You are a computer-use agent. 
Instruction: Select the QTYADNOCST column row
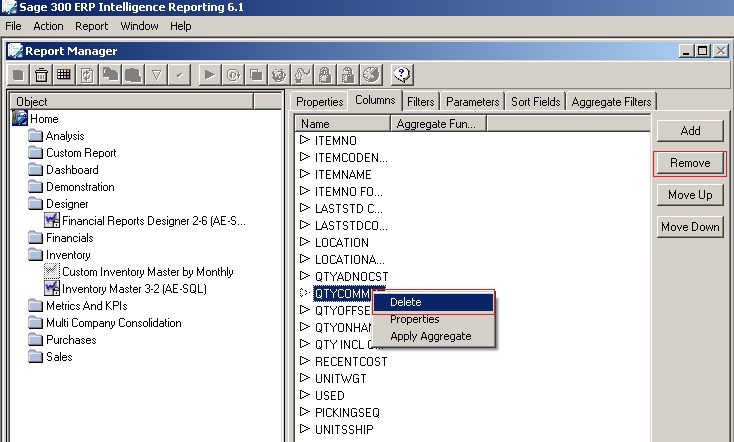click(x=352, y=276)
